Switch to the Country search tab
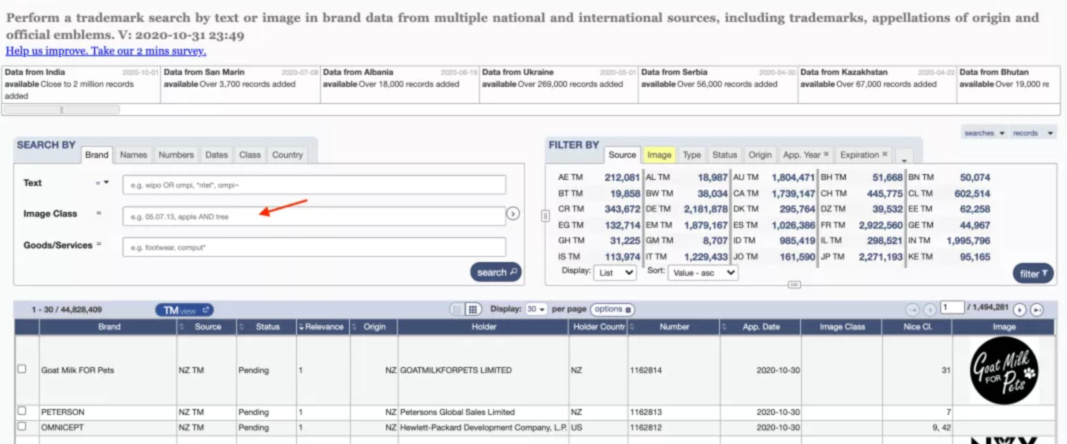 287,155
